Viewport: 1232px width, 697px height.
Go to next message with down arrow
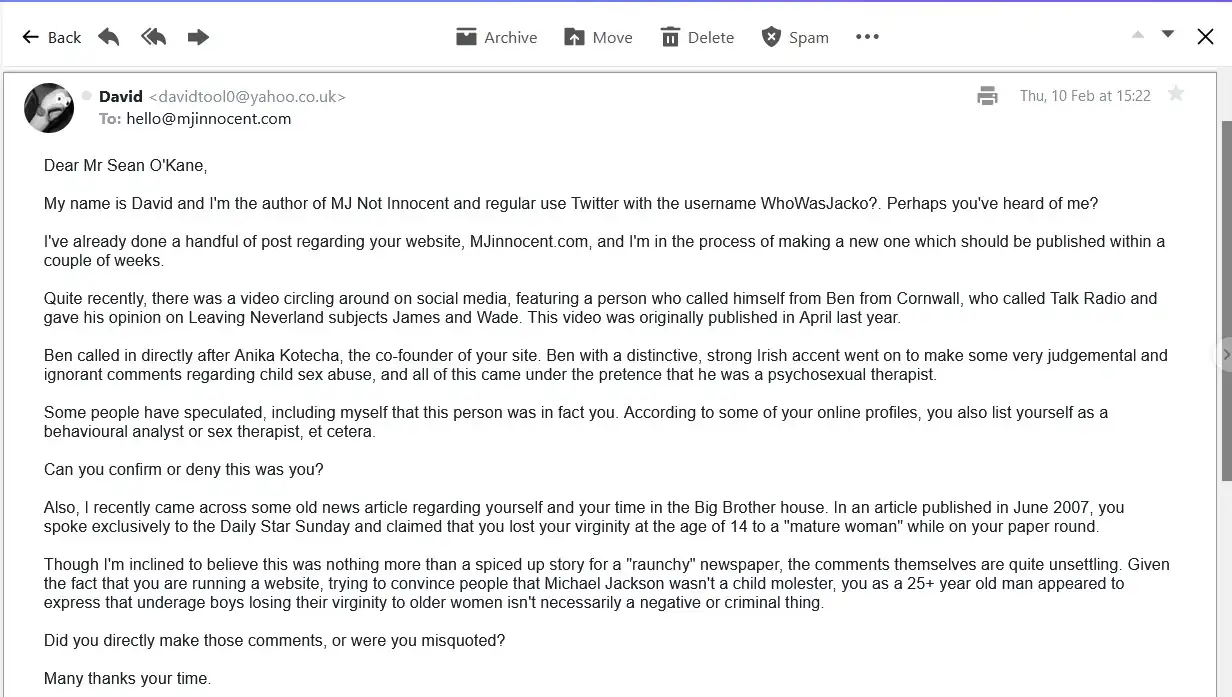(x=1167, y=35)
